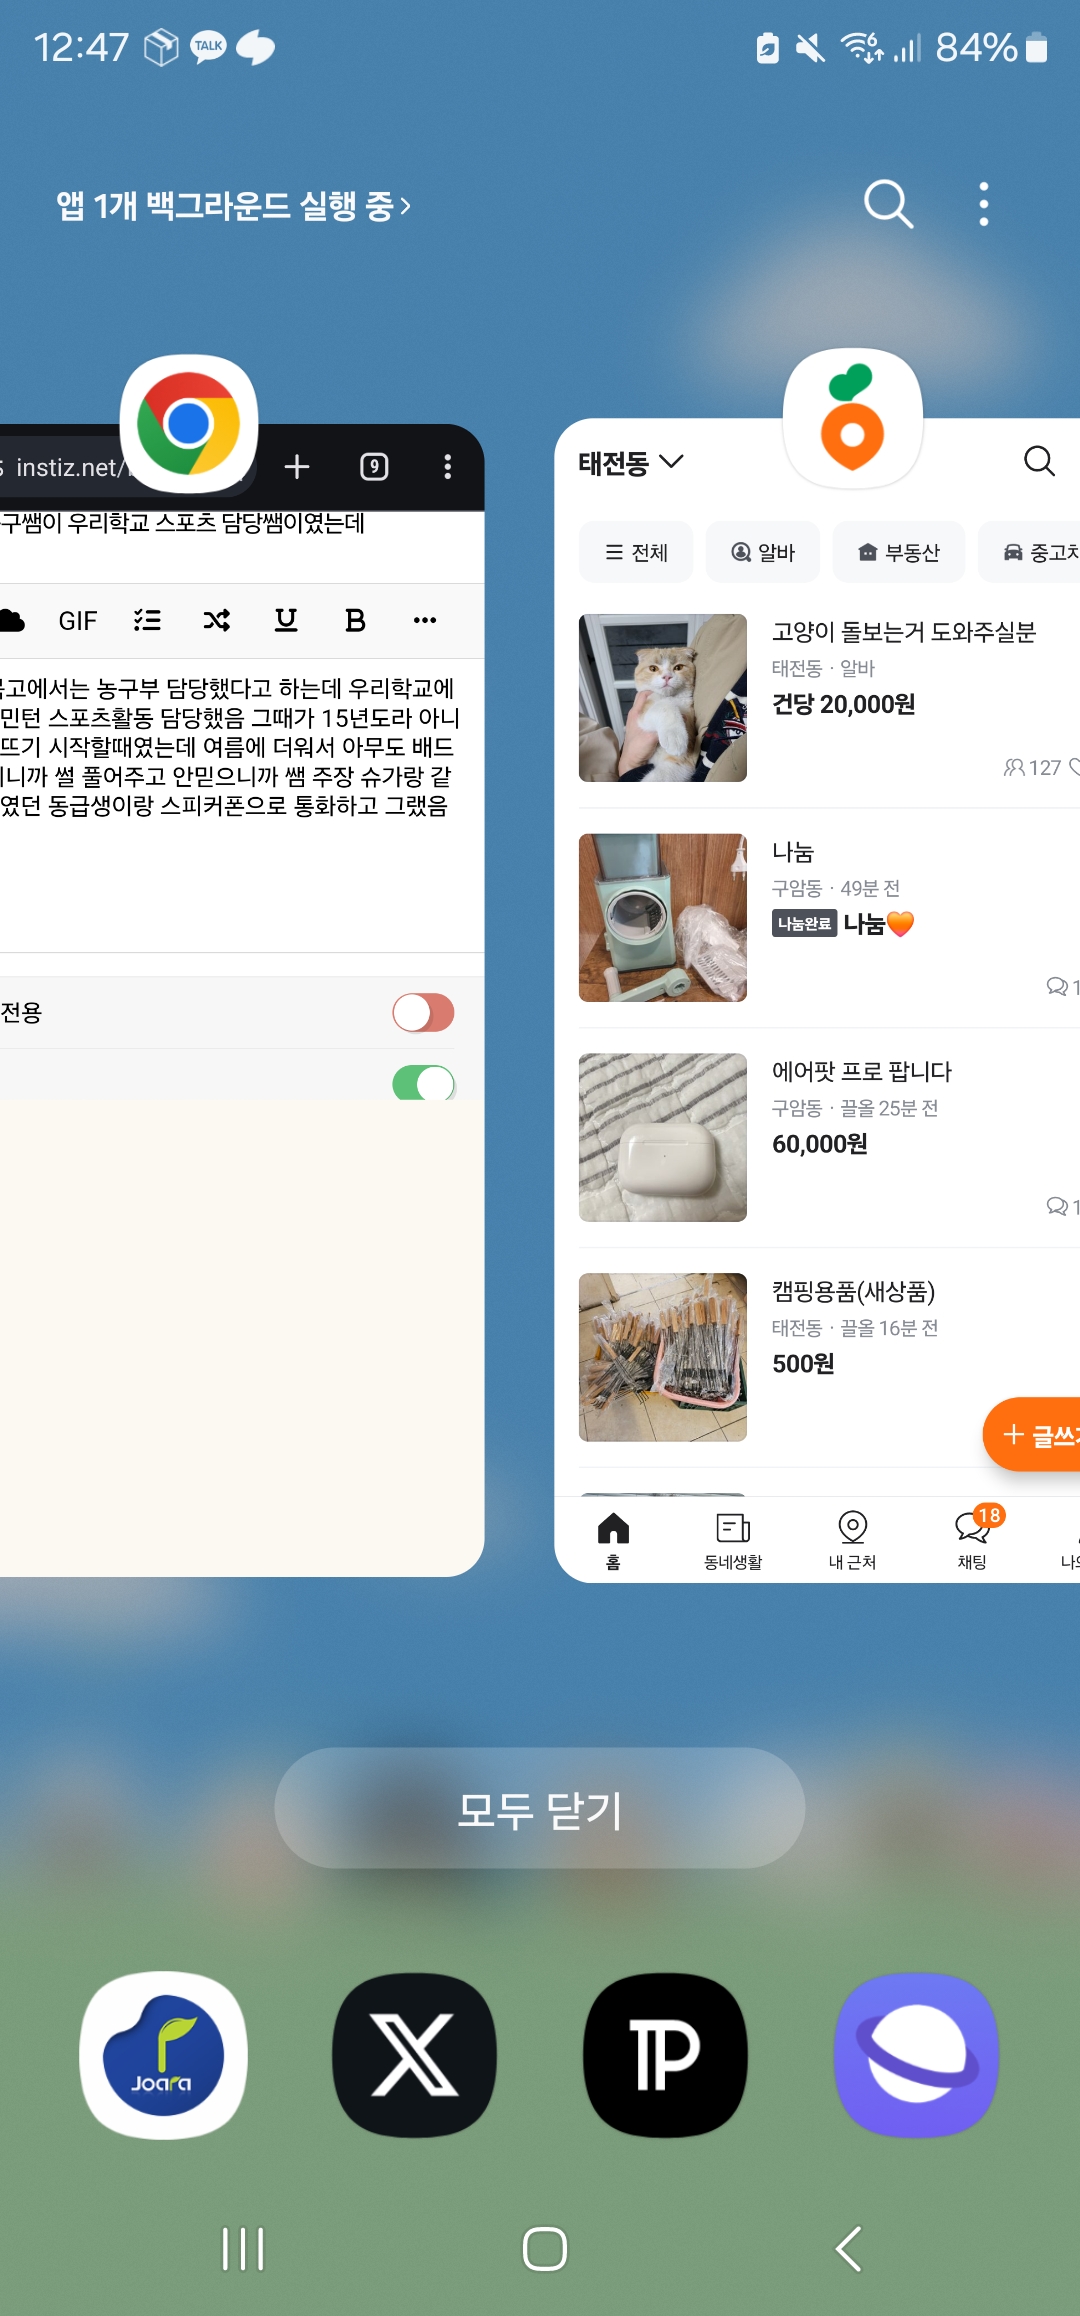Tap the orange '글쓰기' write button
This screenshot has width=1080, height=2316.
point(1031,1435)
